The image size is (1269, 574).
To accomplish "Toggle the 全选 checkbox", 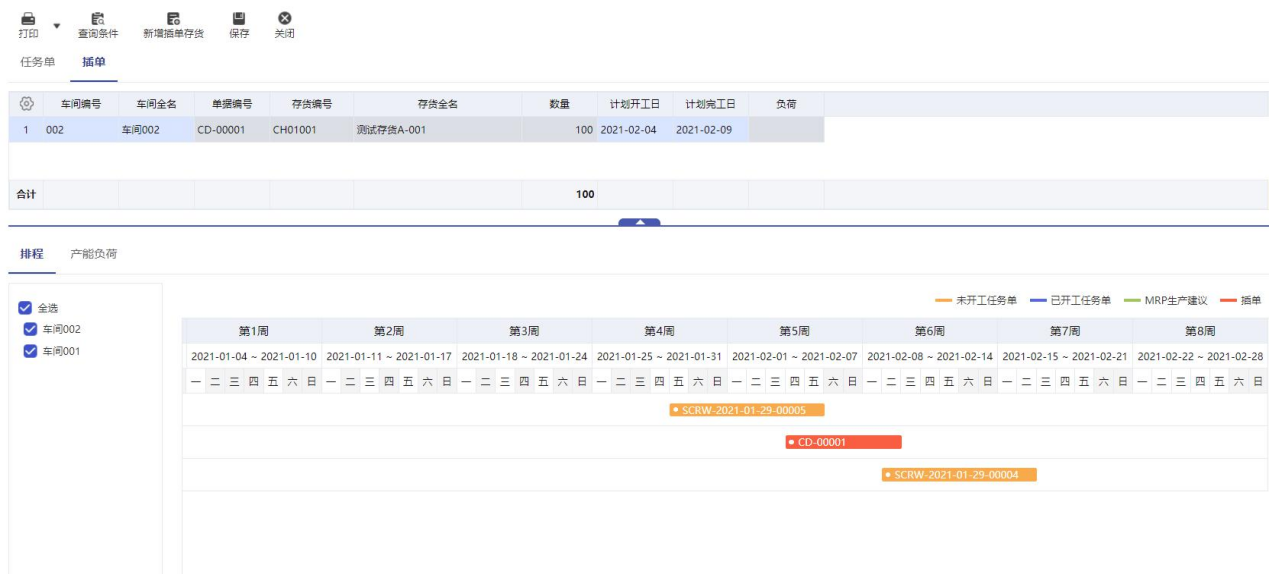I will point(27,308).
